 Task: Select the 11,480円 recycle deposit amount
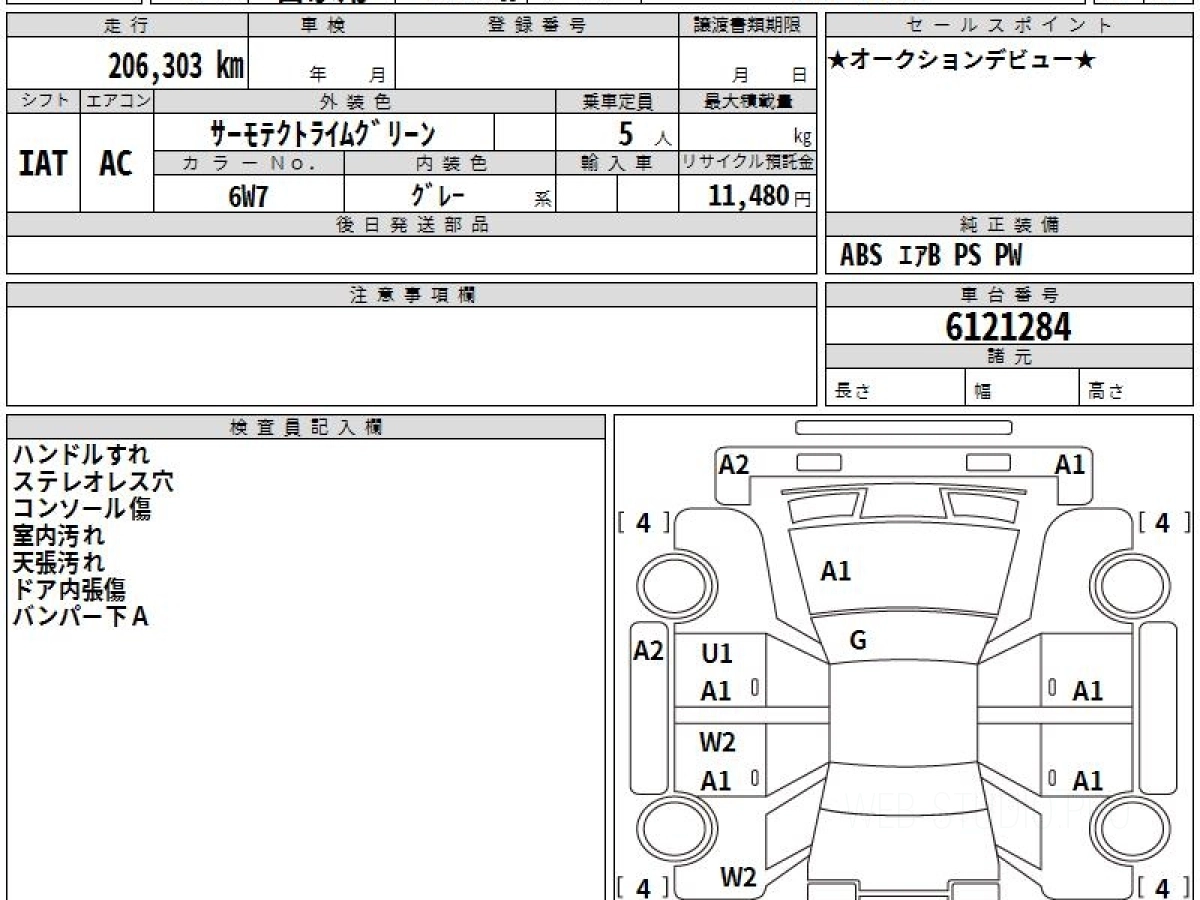pos(760,196)
